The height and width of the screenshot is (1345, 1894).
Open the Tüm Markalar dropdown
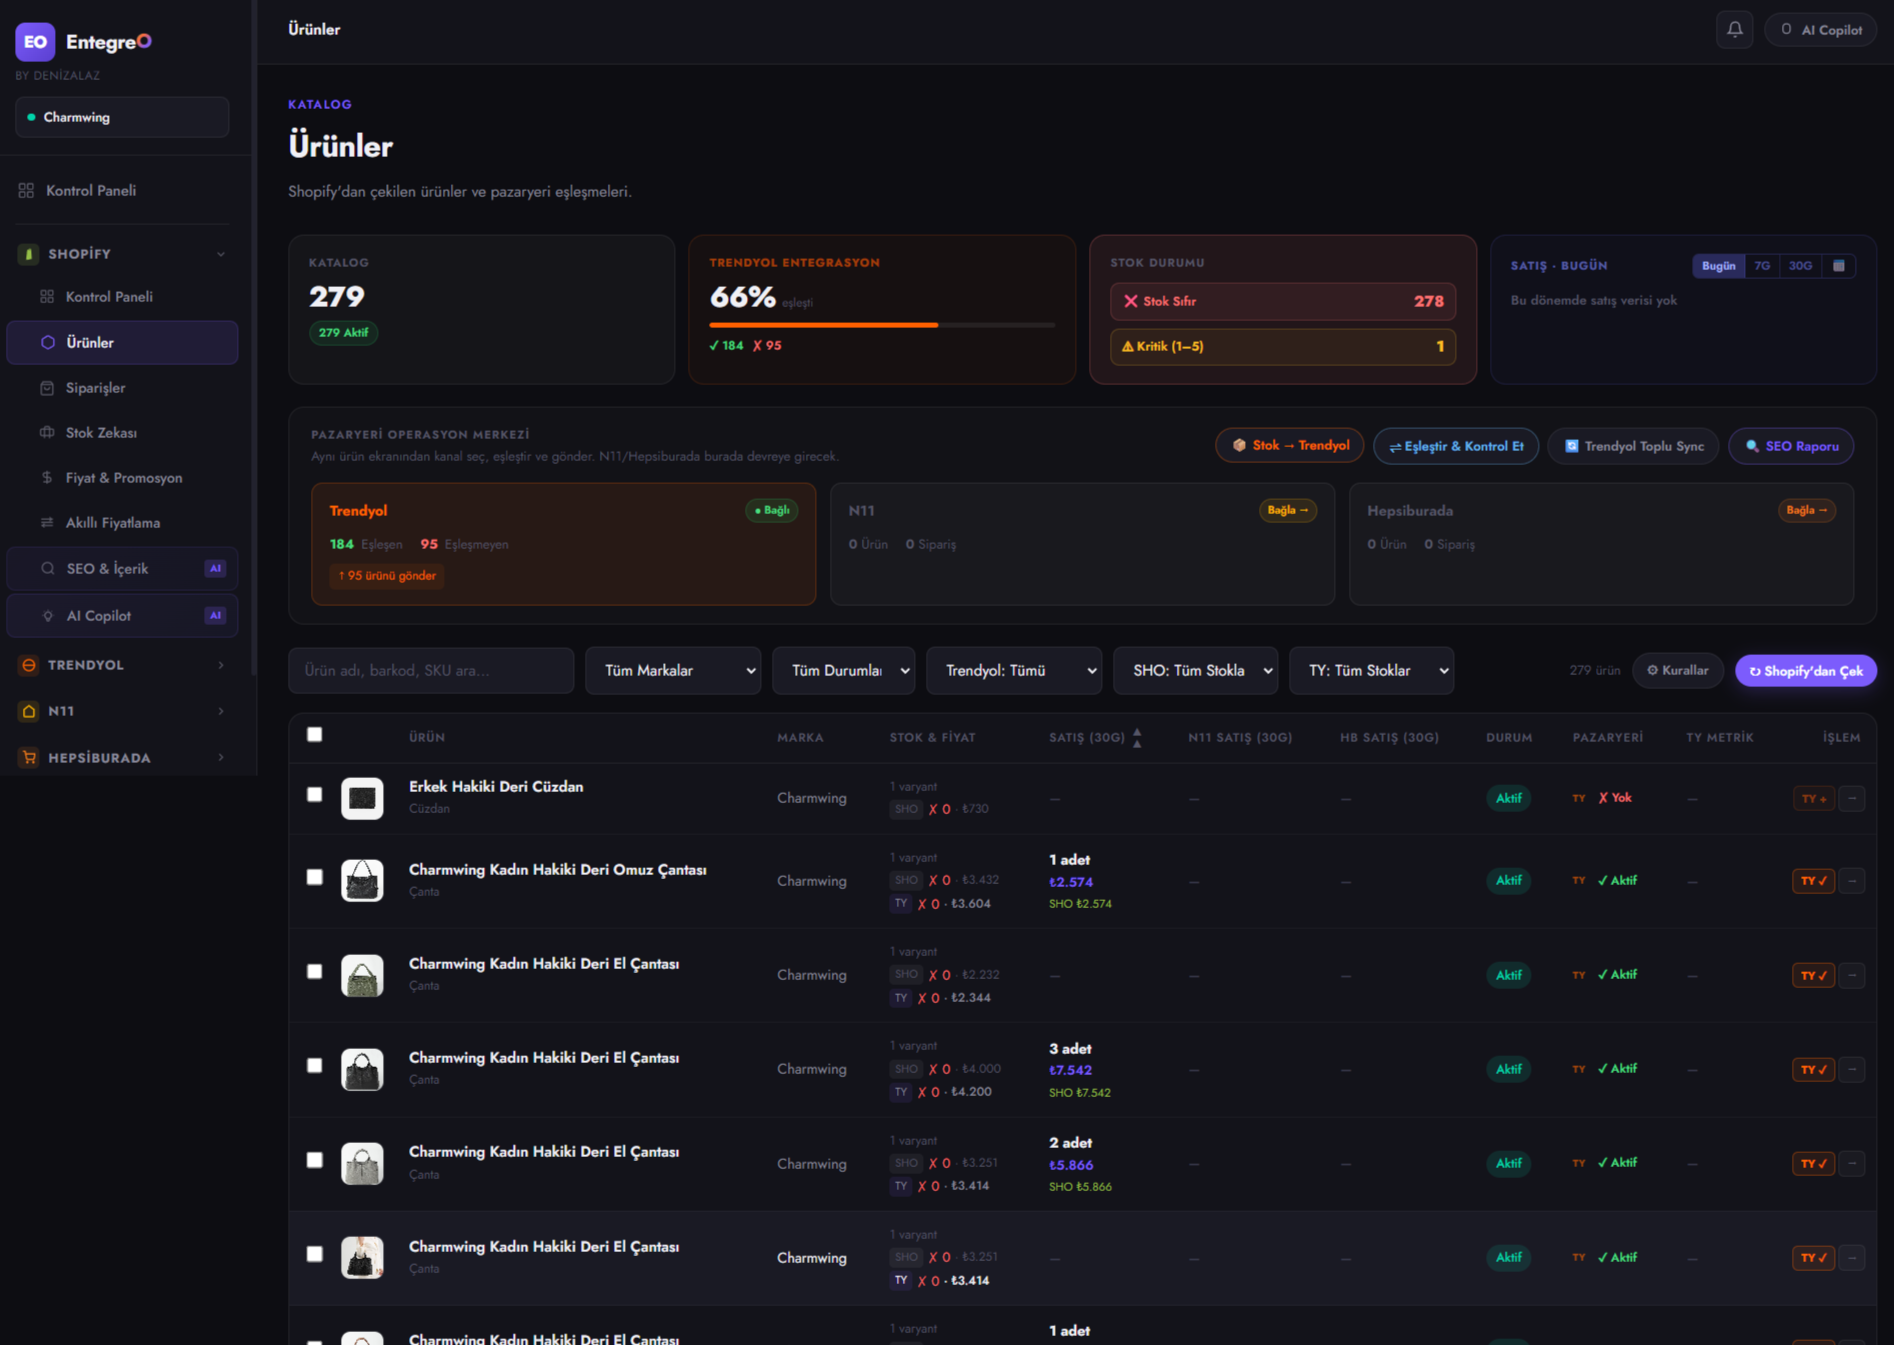673,671
